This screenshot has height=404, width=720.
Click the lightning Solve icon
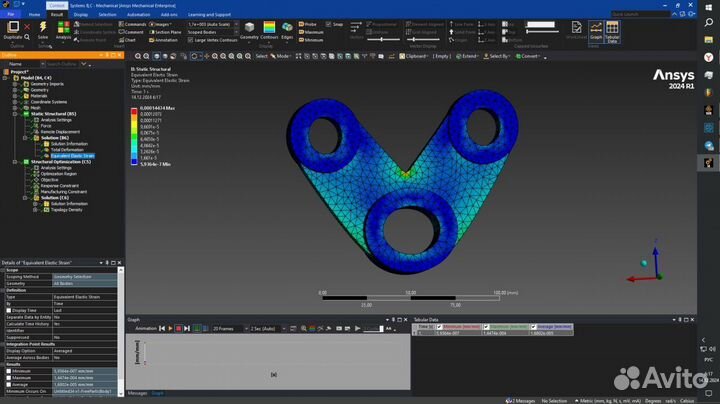click(43, 27)
